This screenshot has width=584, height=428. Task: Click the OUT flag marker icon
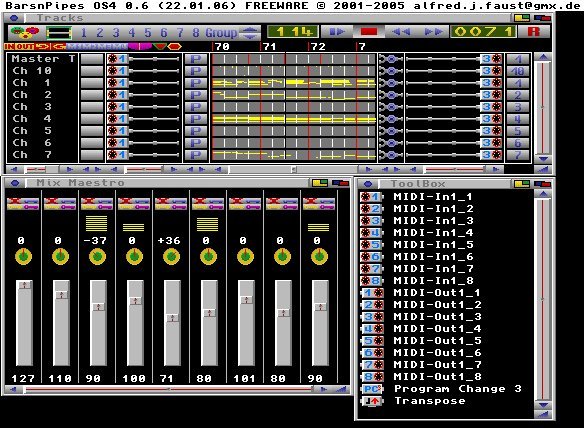[x=25, y=47]
